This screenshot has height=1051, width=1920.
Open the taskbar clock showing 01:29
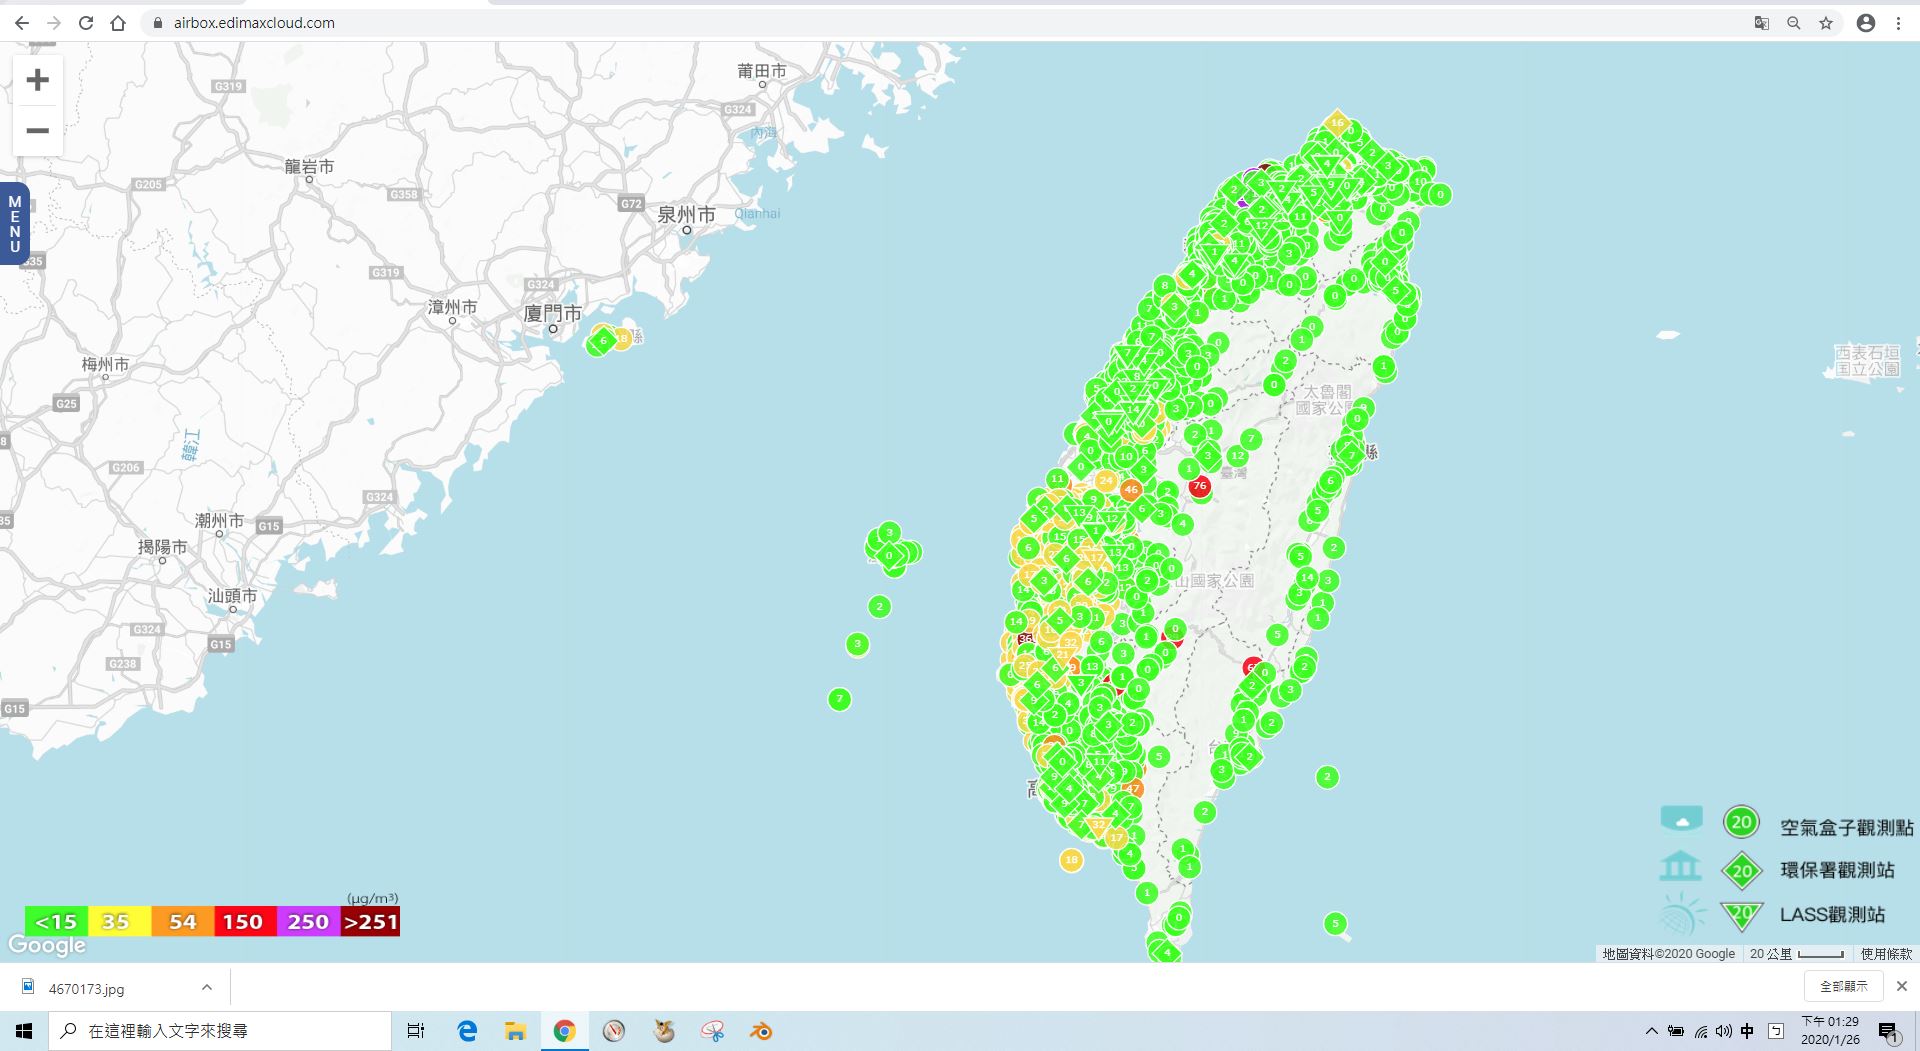click(x=1830, y=1031)
